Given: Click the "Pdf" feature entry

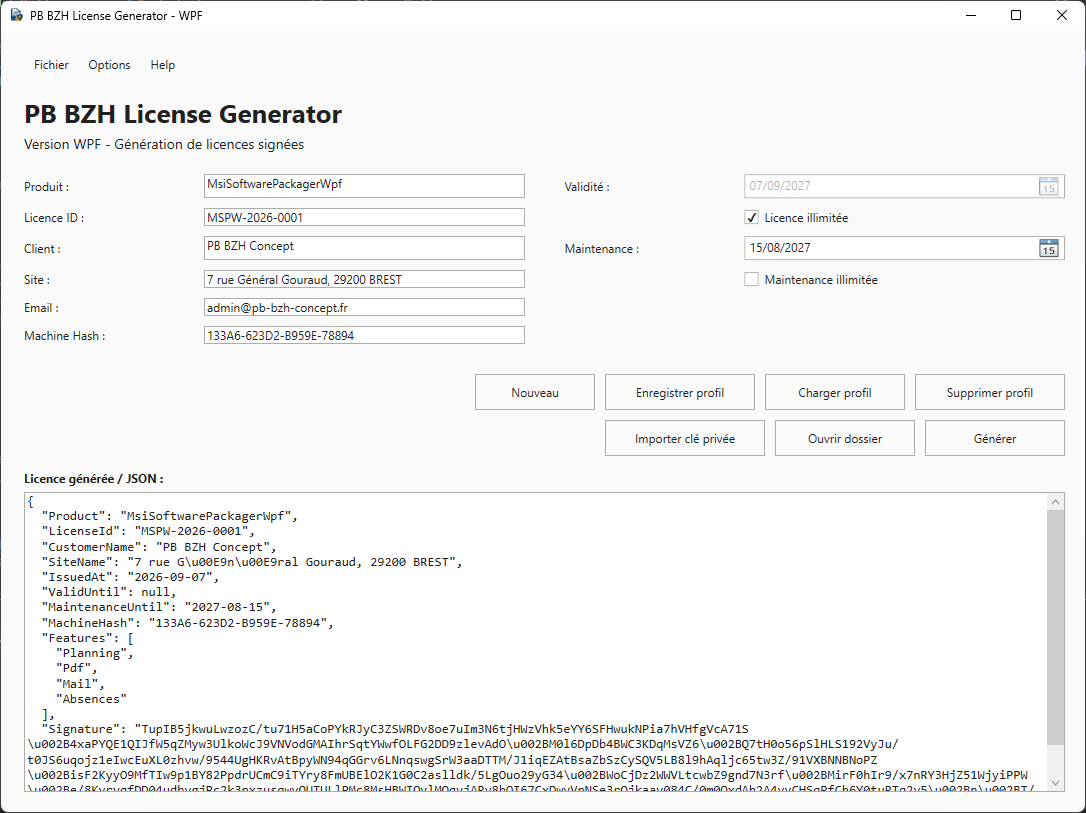Looking at the screenshot, I should [77, 669].
